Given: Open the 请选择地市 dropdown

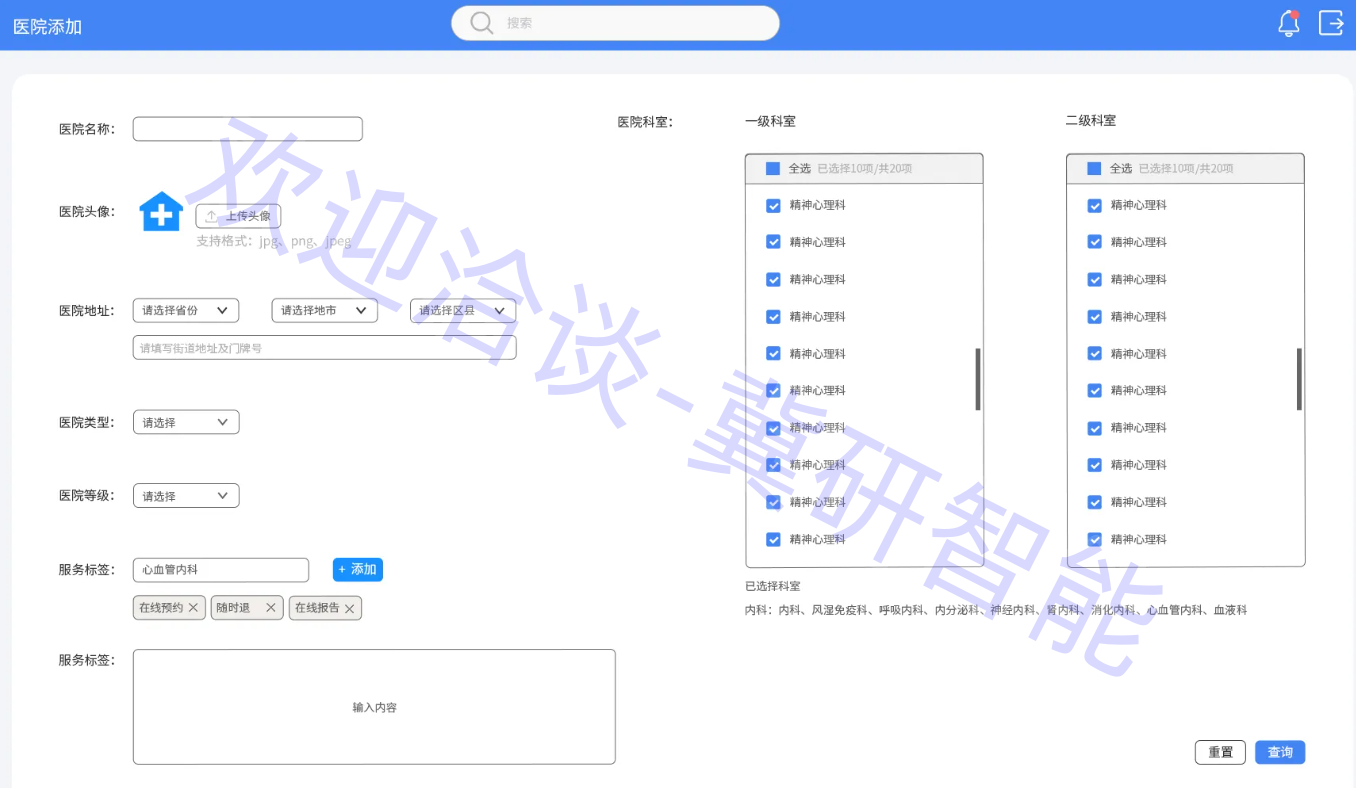Looking at the screenshot, I should (325, 310).
